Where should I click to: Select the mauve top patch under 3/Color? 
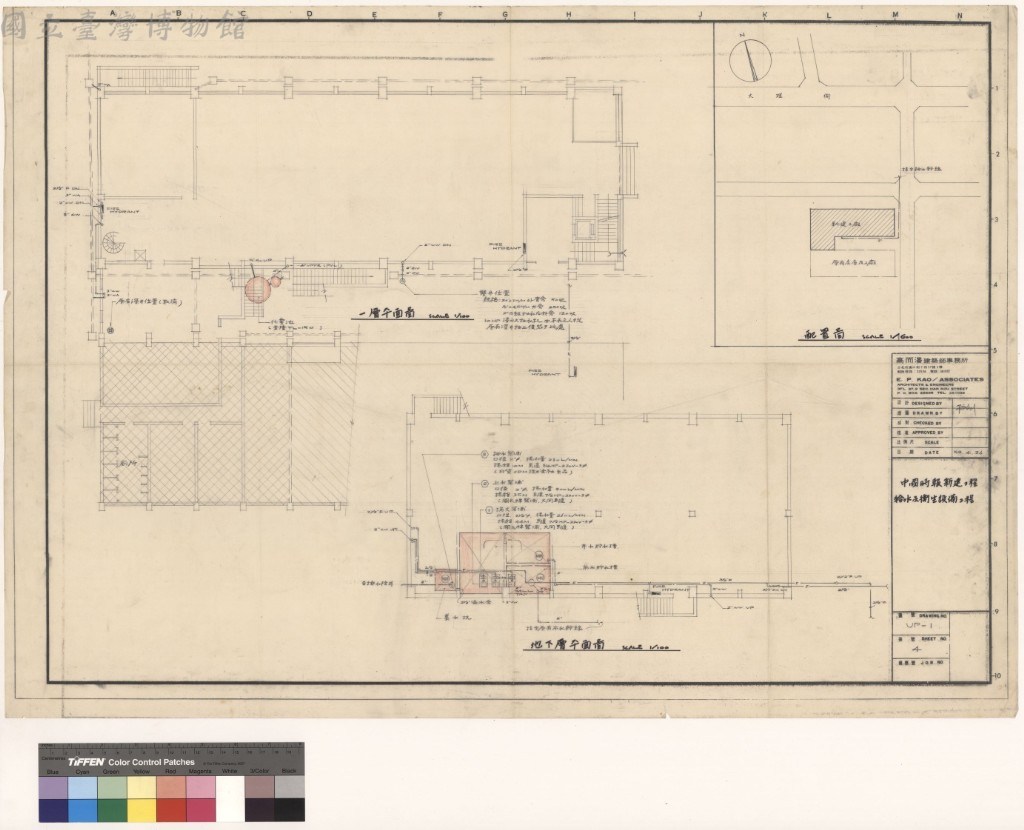[x=260, y=787]
